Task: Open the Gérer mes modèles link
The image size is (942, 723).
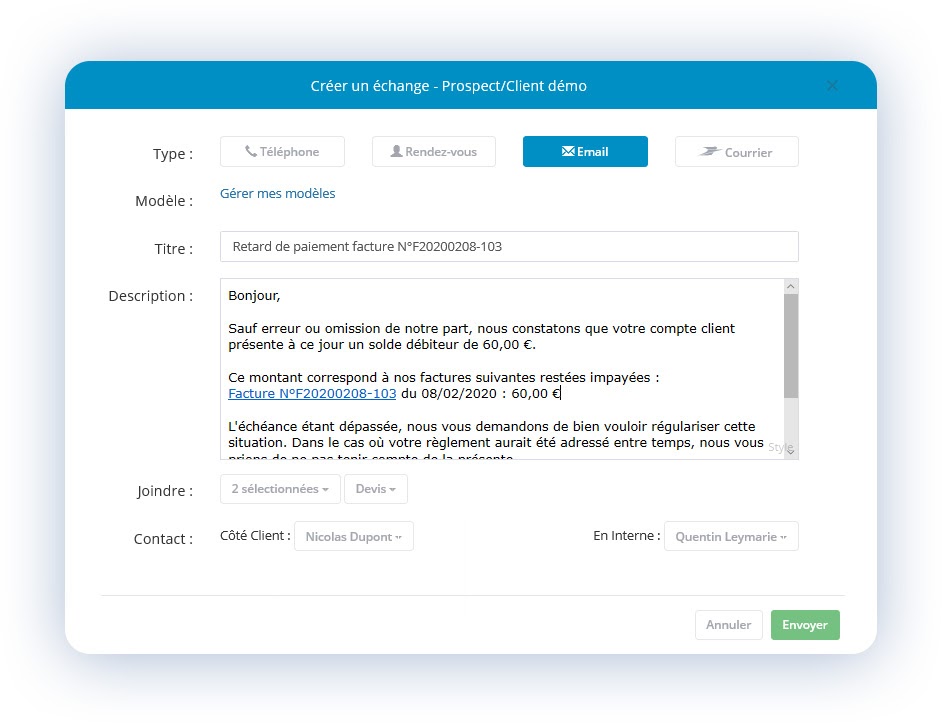Action: pos(278,194)
